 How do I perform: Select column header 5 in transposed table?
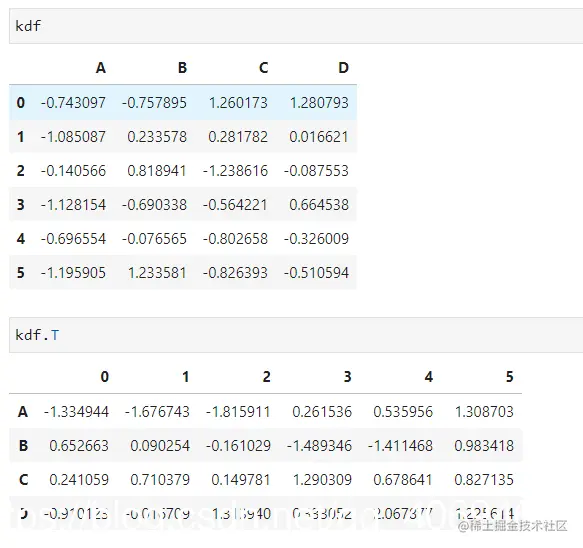510,377
